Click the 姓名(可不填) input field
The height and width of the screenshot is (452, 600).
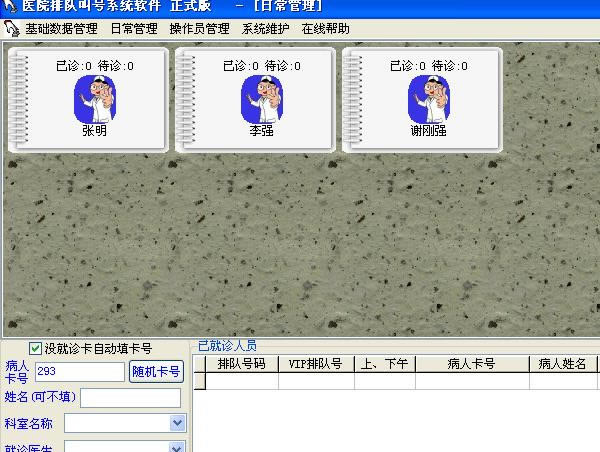[130, 398]
